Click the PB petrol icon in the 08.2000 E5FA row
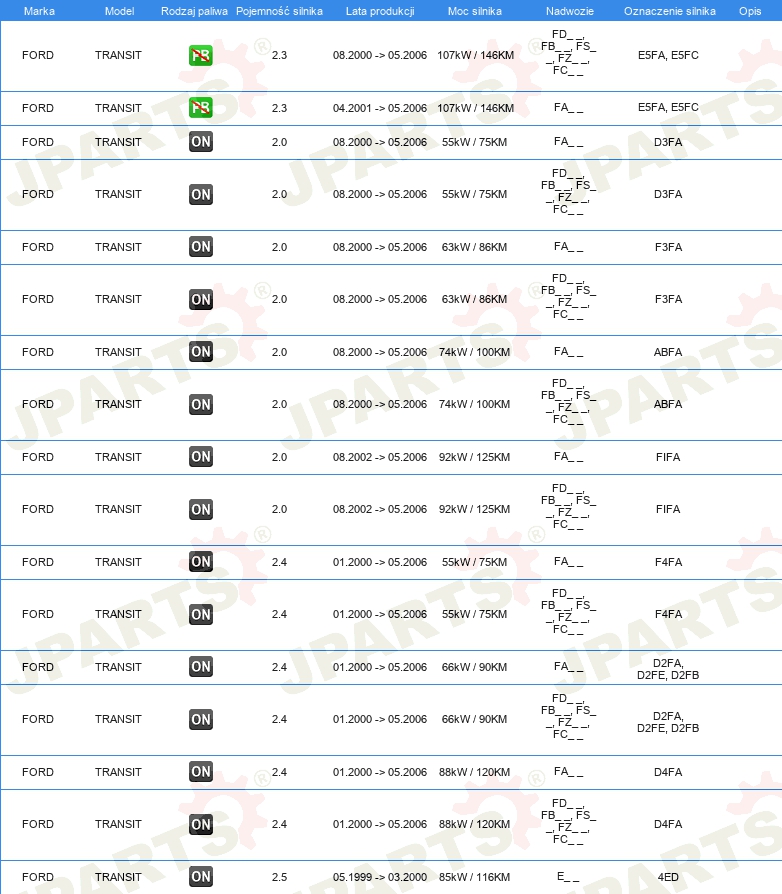This screenshot has height=894, width=782. tap(201, 55)
